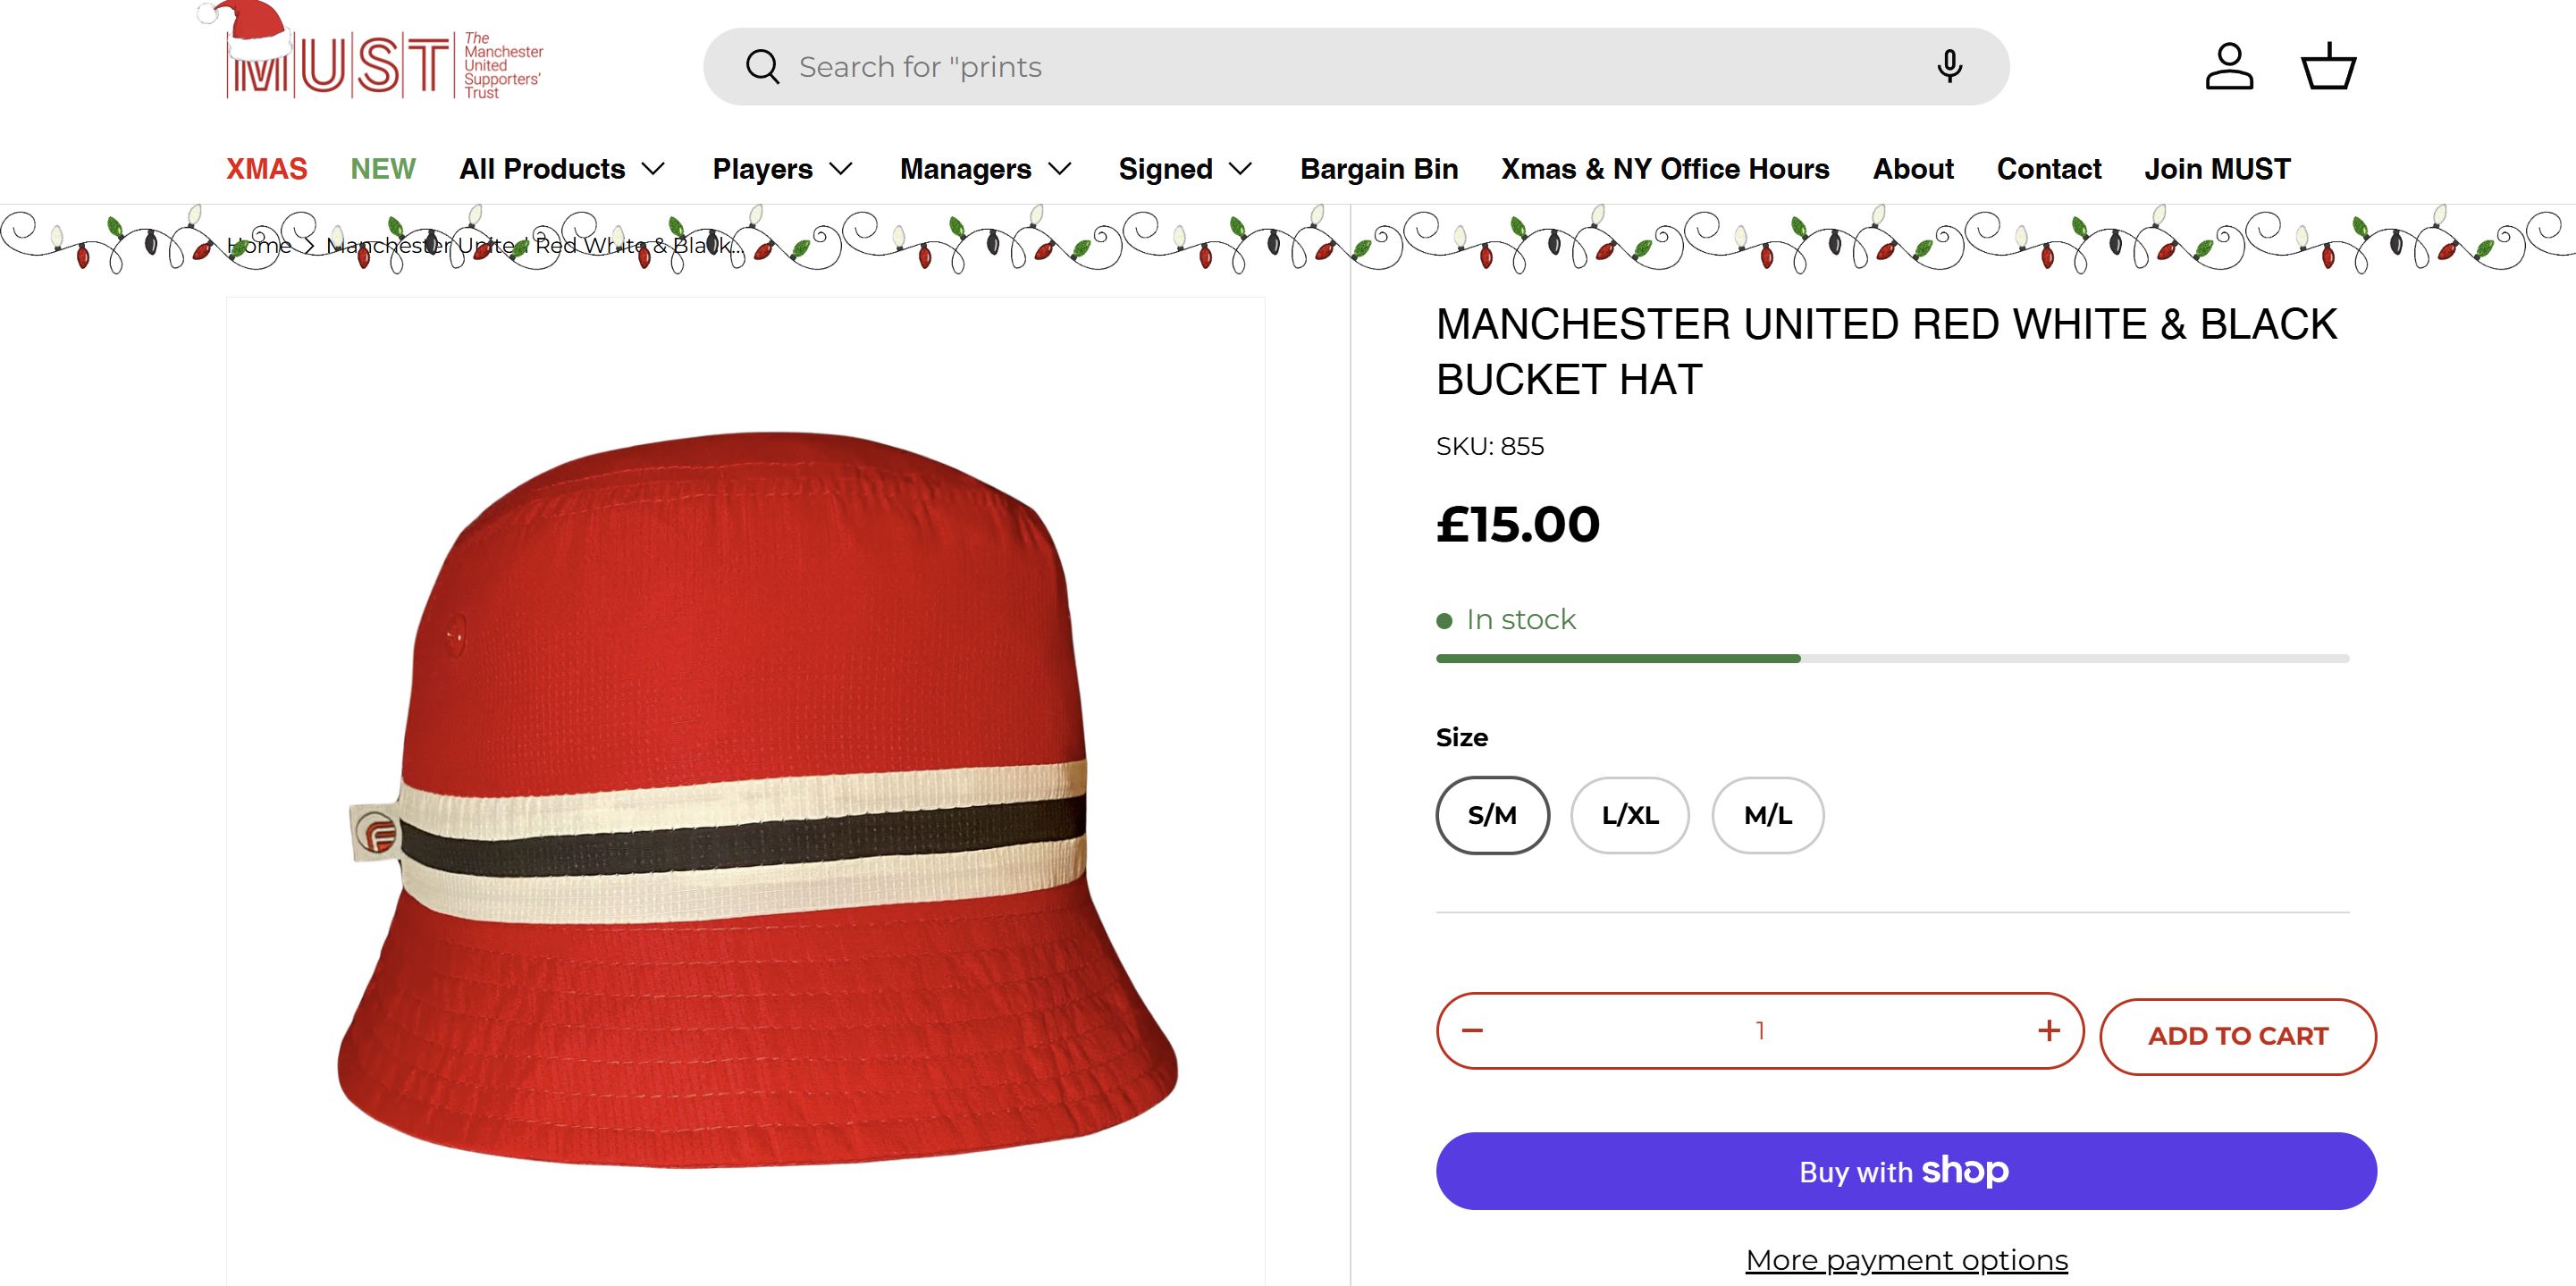The image size is (2576, 1286).
Task: Open the account profile icon
Action: coord(2229,67)
